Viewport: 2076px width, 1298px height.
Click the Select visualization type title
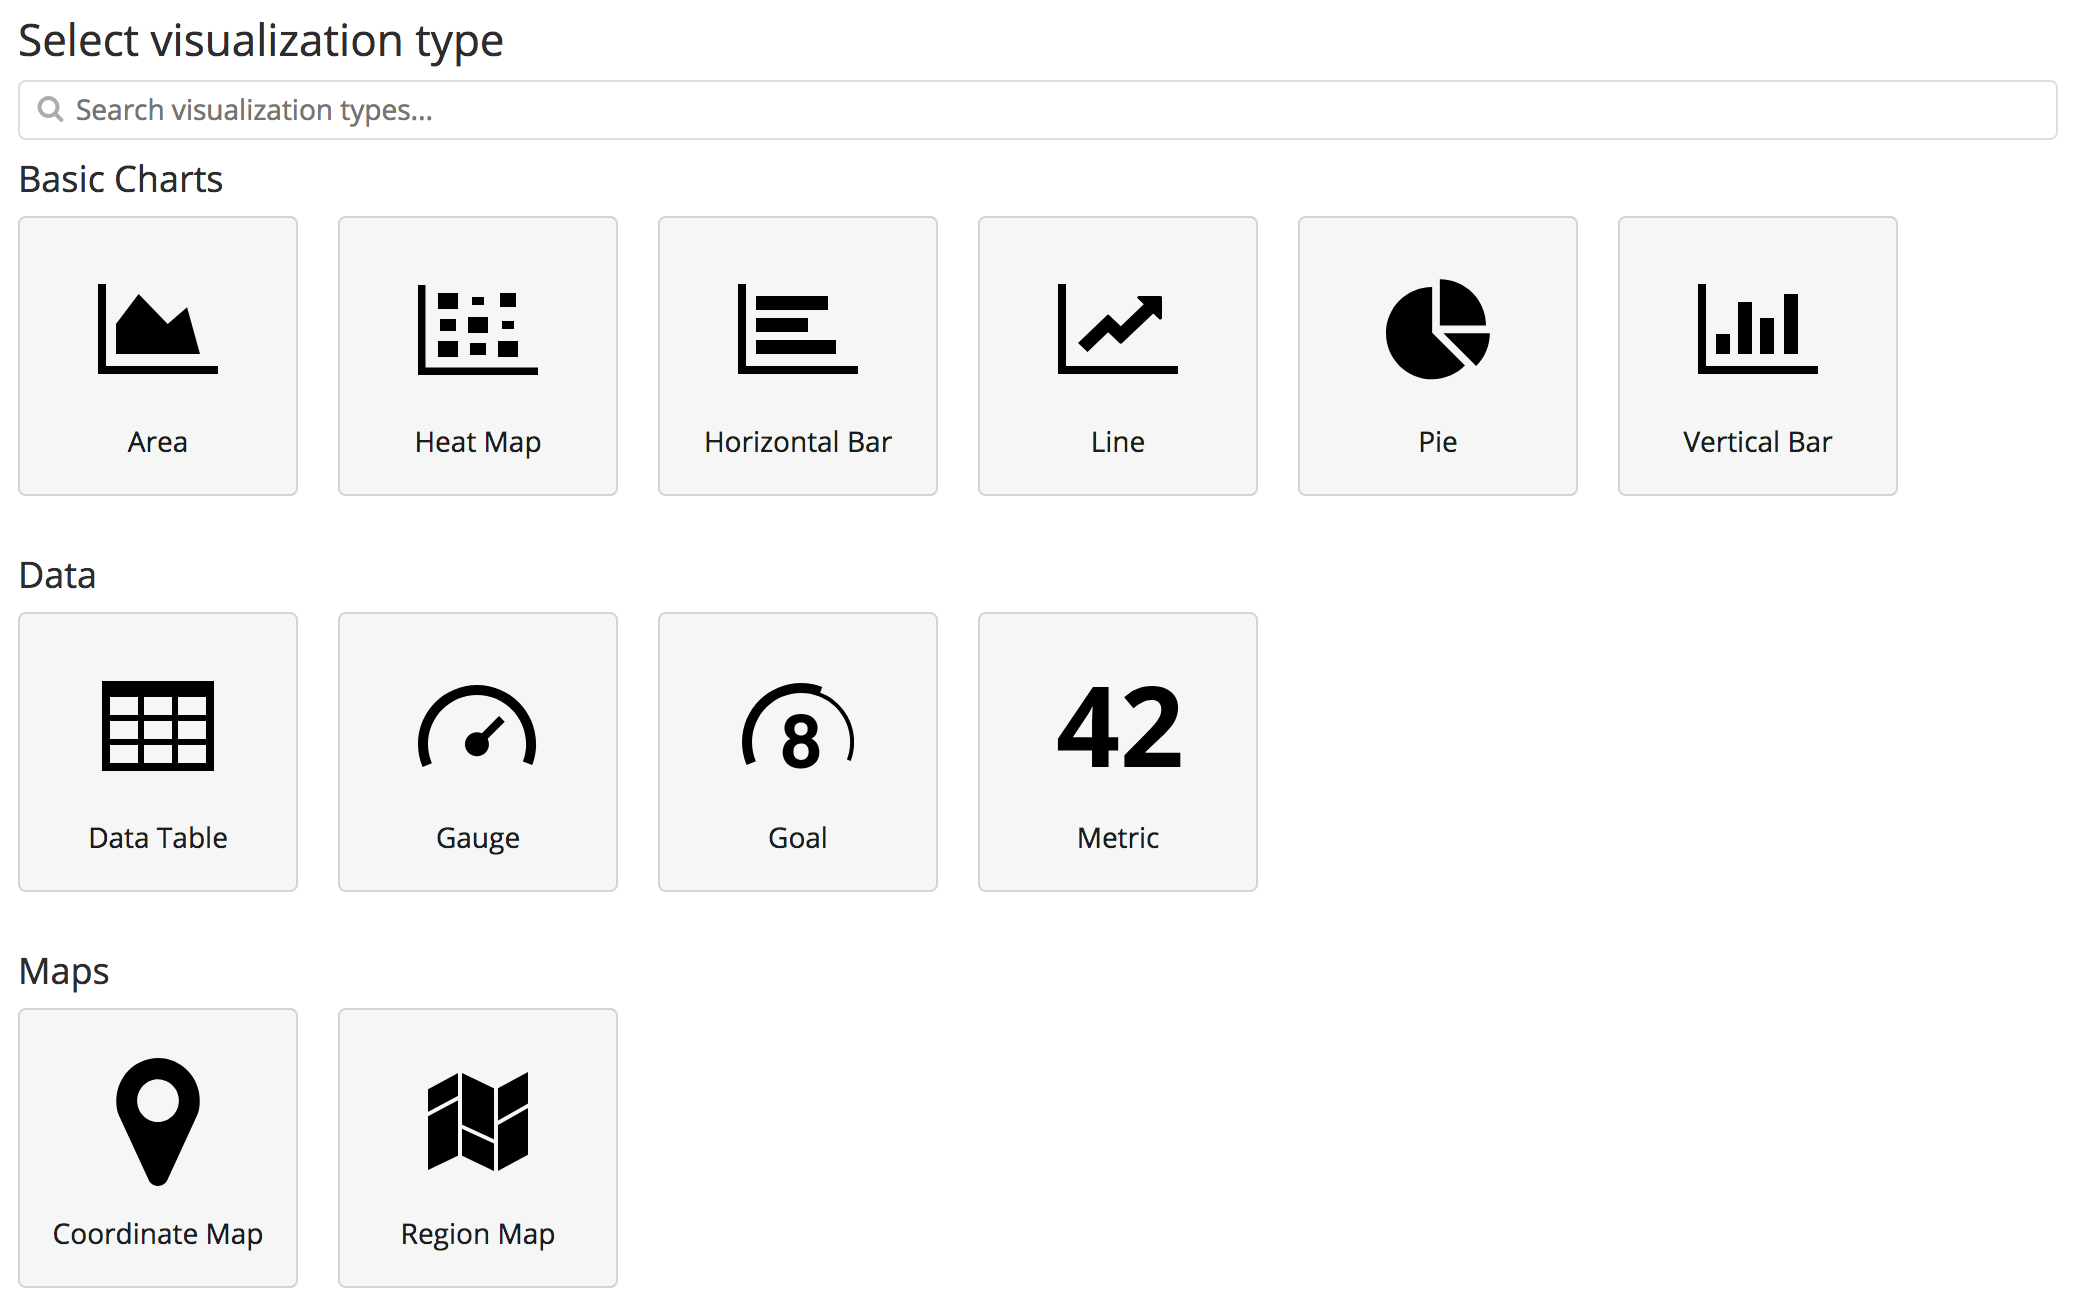[261, 42]
